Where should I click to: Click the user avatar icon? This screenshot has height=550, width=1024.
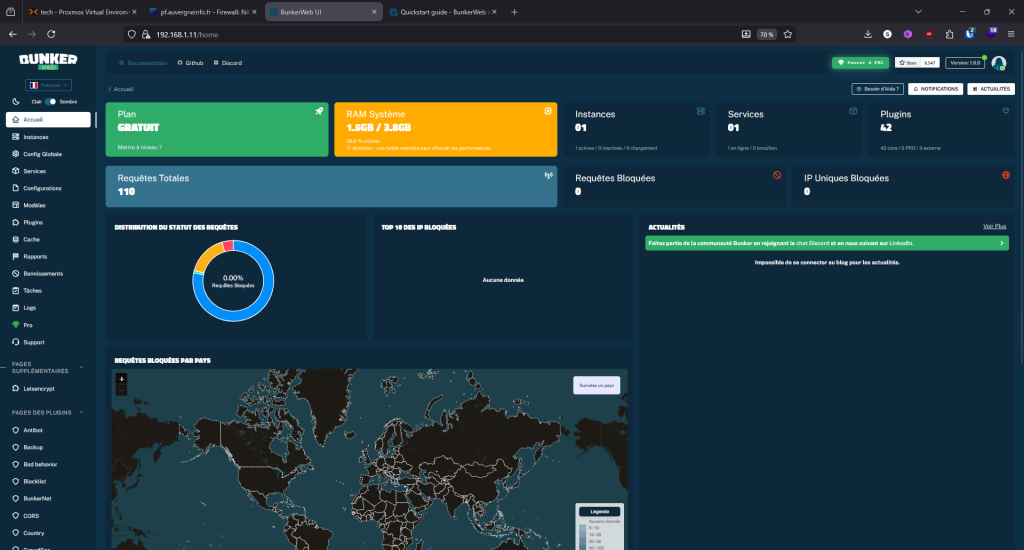click(999, 63)
